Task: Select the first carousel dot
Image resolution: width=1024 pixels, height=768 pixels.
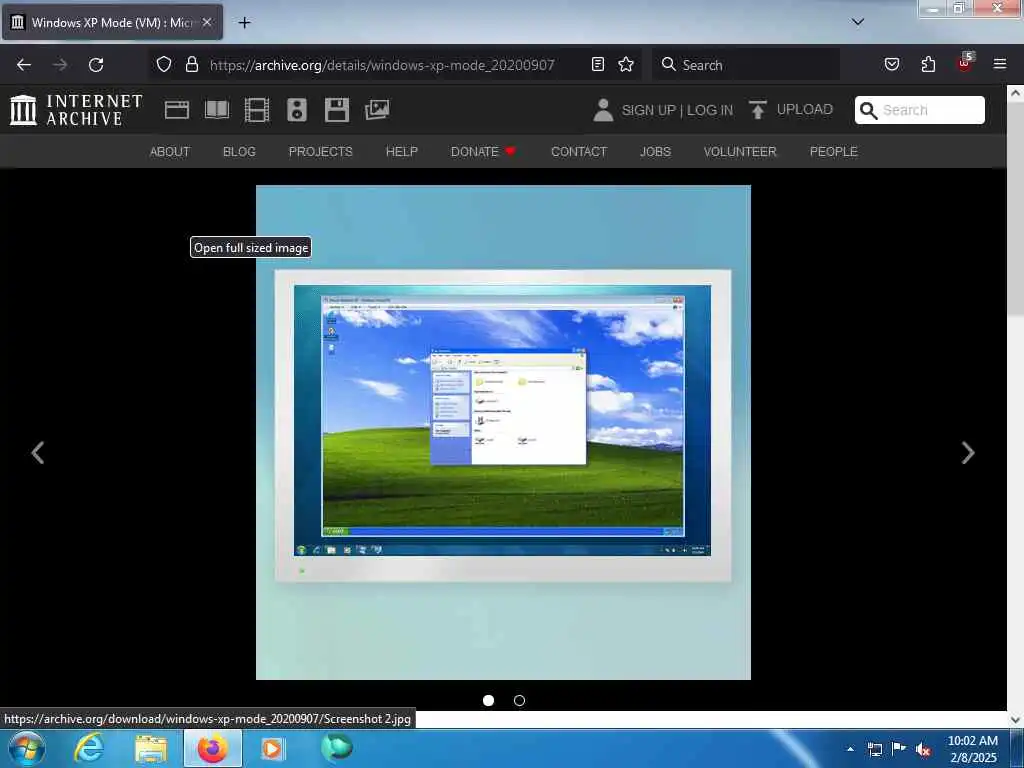Action: coord(488,700)
